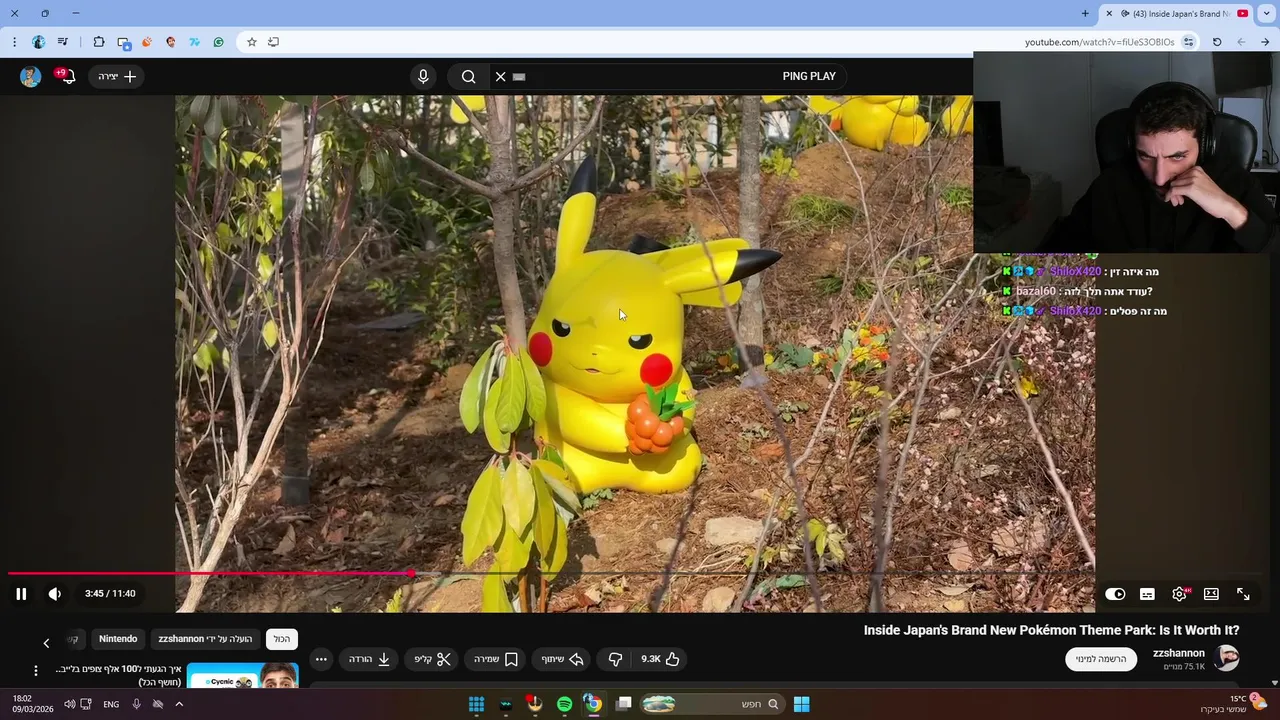Click the 3:45 / 11:40 time display
The height and width of the screenshot is (720, 1280).
[110, 594]
